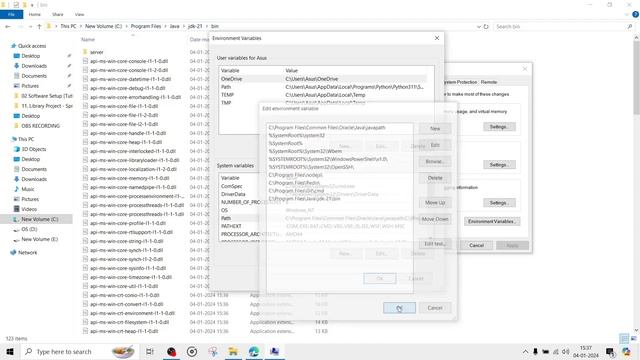This screenshot has height=360, width=640.
Task: Open the Share ribbon tab
Action: pos(58,14)
